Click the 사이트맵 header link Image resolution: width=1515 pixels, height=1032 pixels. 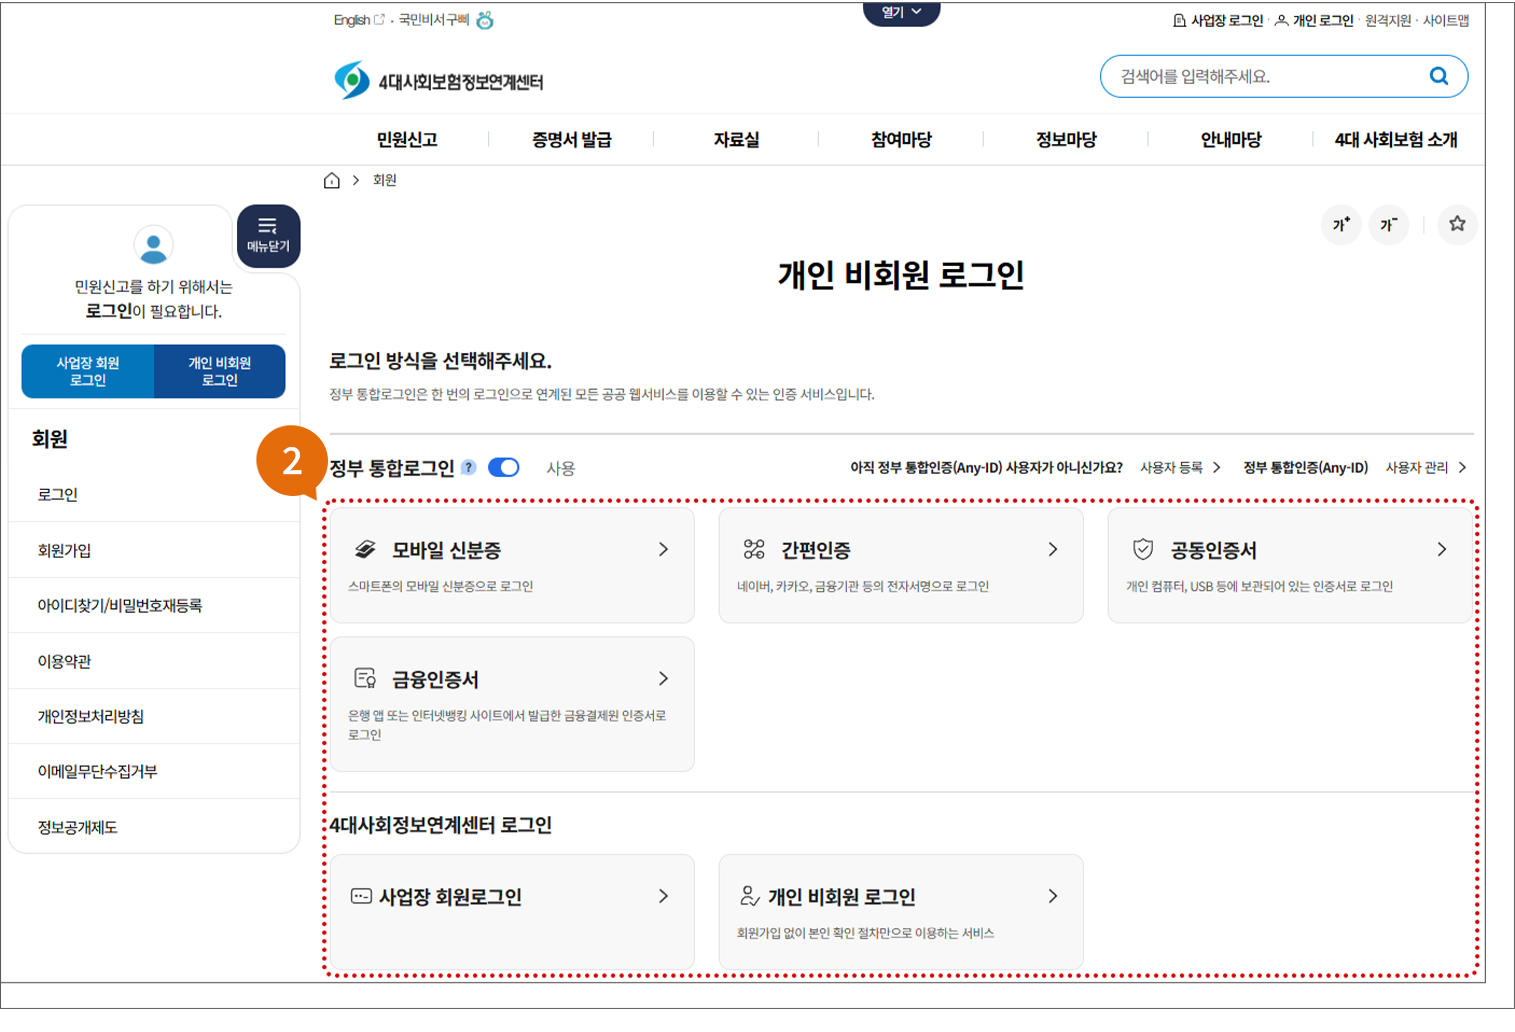tap(1446, 20)
